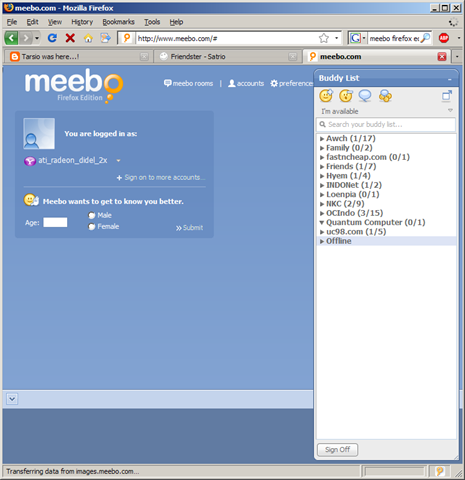
Task: Open the meebo rooms link
Action: tap(188, 83)
